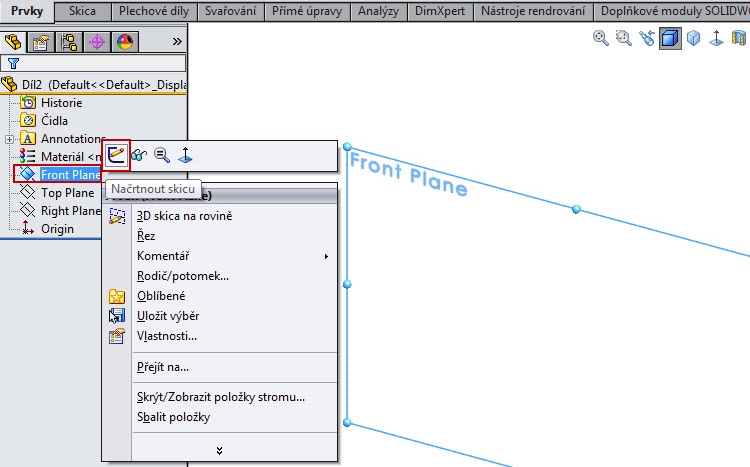The height and width of the screenshot is (467, 750).
Task: Select Historie in the feature tree
Action: (x=61, y=103)
